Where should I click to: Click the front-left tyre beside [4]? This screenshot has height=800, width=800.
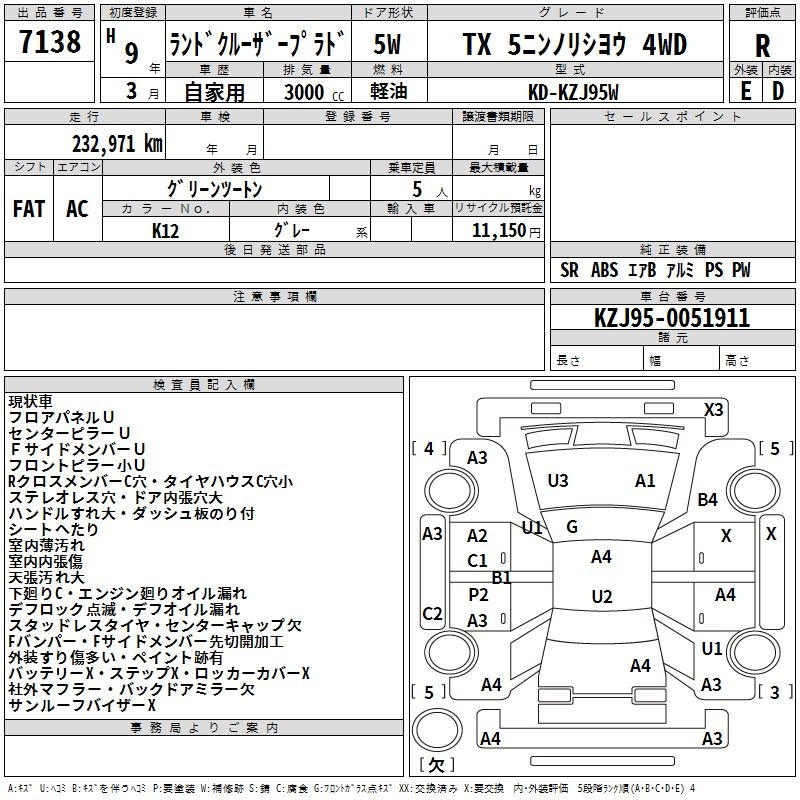tap(452, 491)
